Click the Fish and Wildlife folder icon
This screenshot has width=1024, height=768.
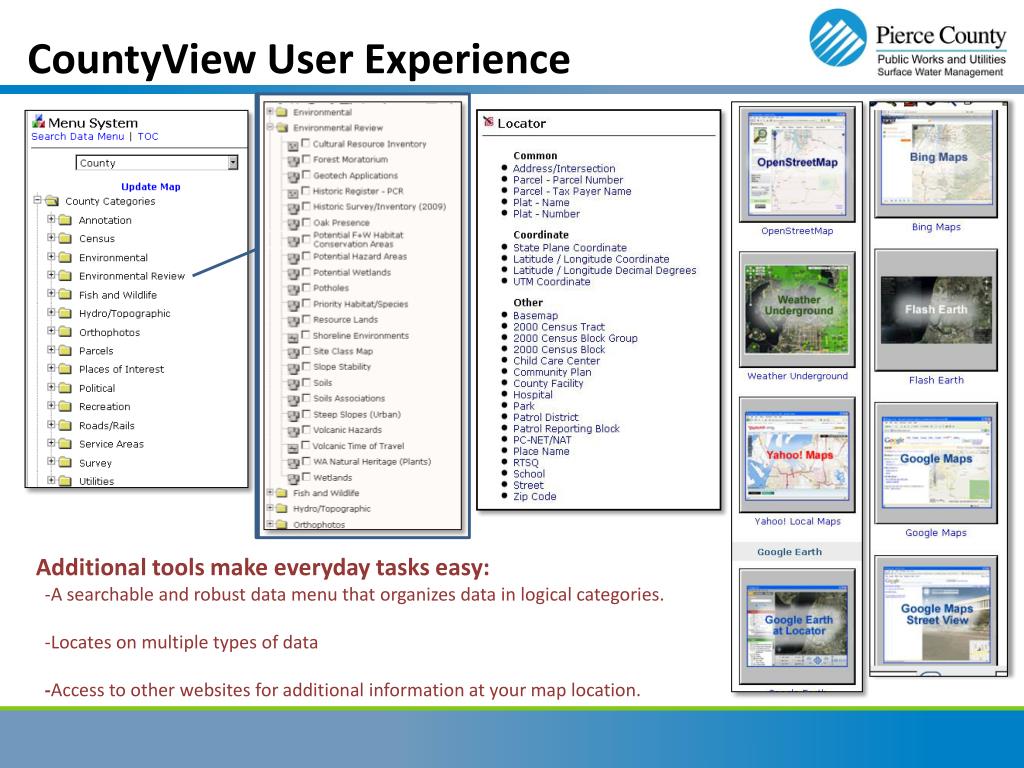point(65,295)
